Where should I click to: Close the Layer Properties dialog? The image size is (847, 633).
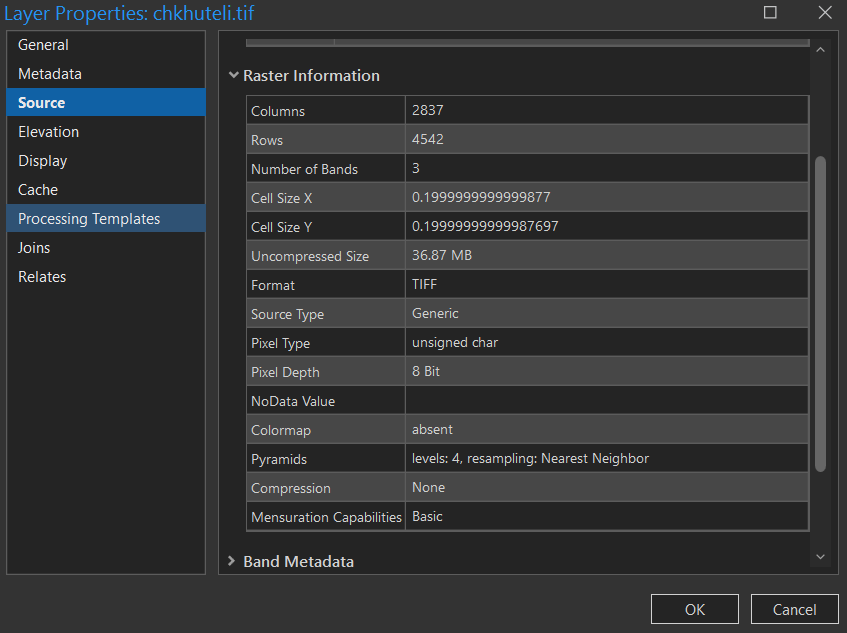click(824, 13)
